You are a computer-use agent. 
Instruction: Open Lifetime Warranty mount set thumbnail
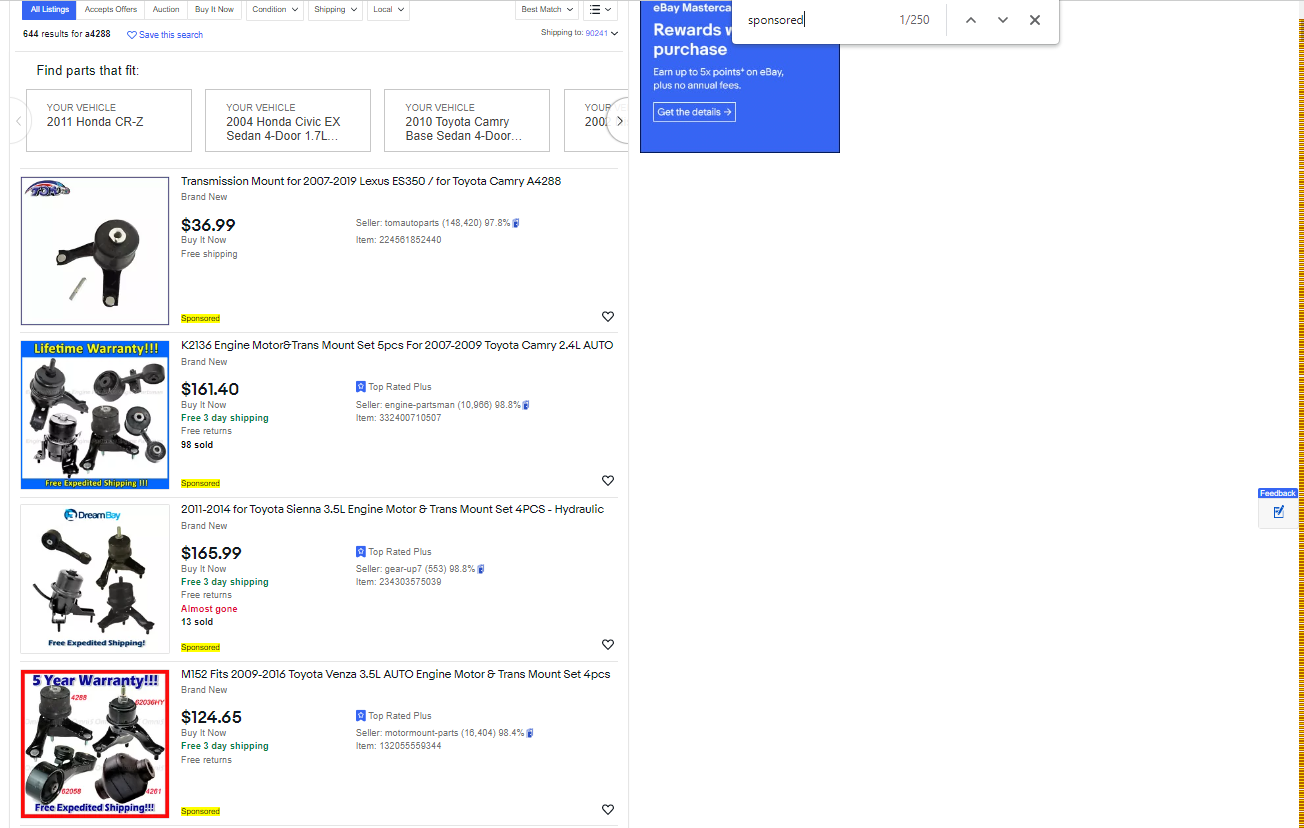95,415
